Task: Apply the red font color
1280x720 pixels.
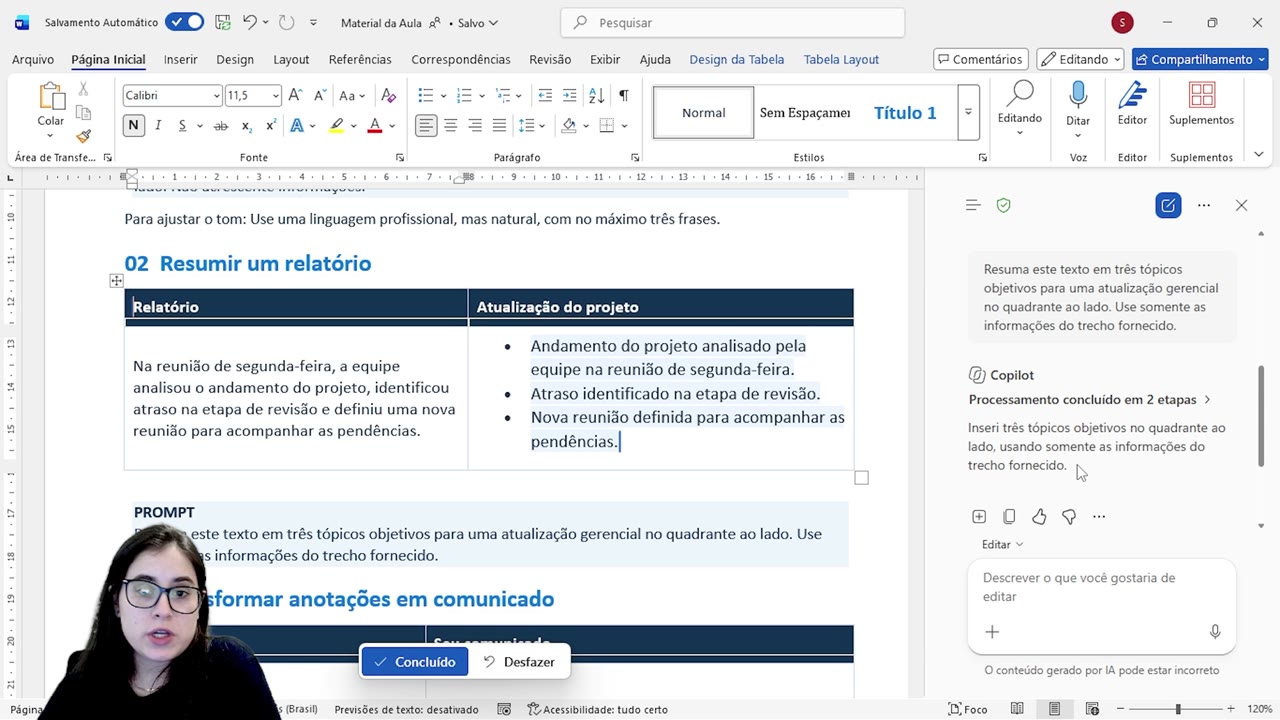Action: [x=375, y=126]
